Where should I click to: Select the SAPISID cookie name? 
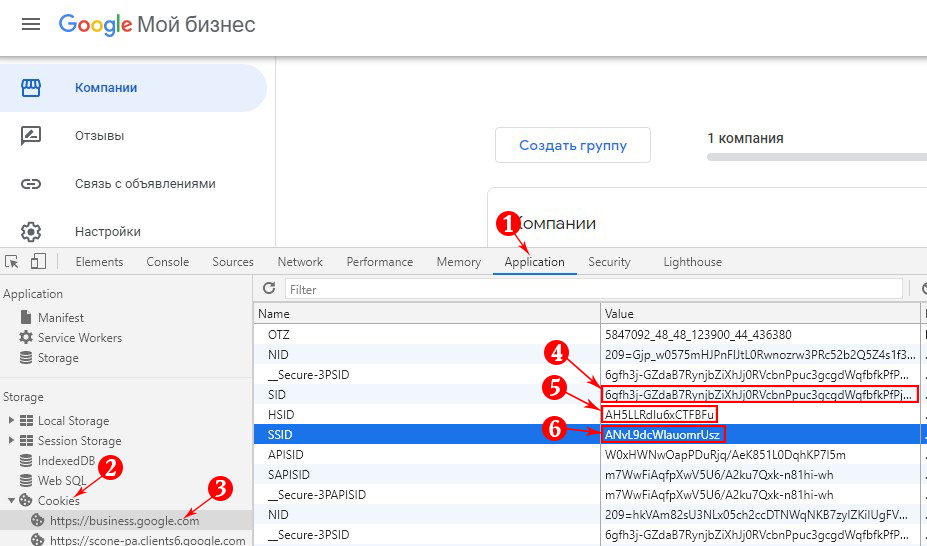point(289,474)
